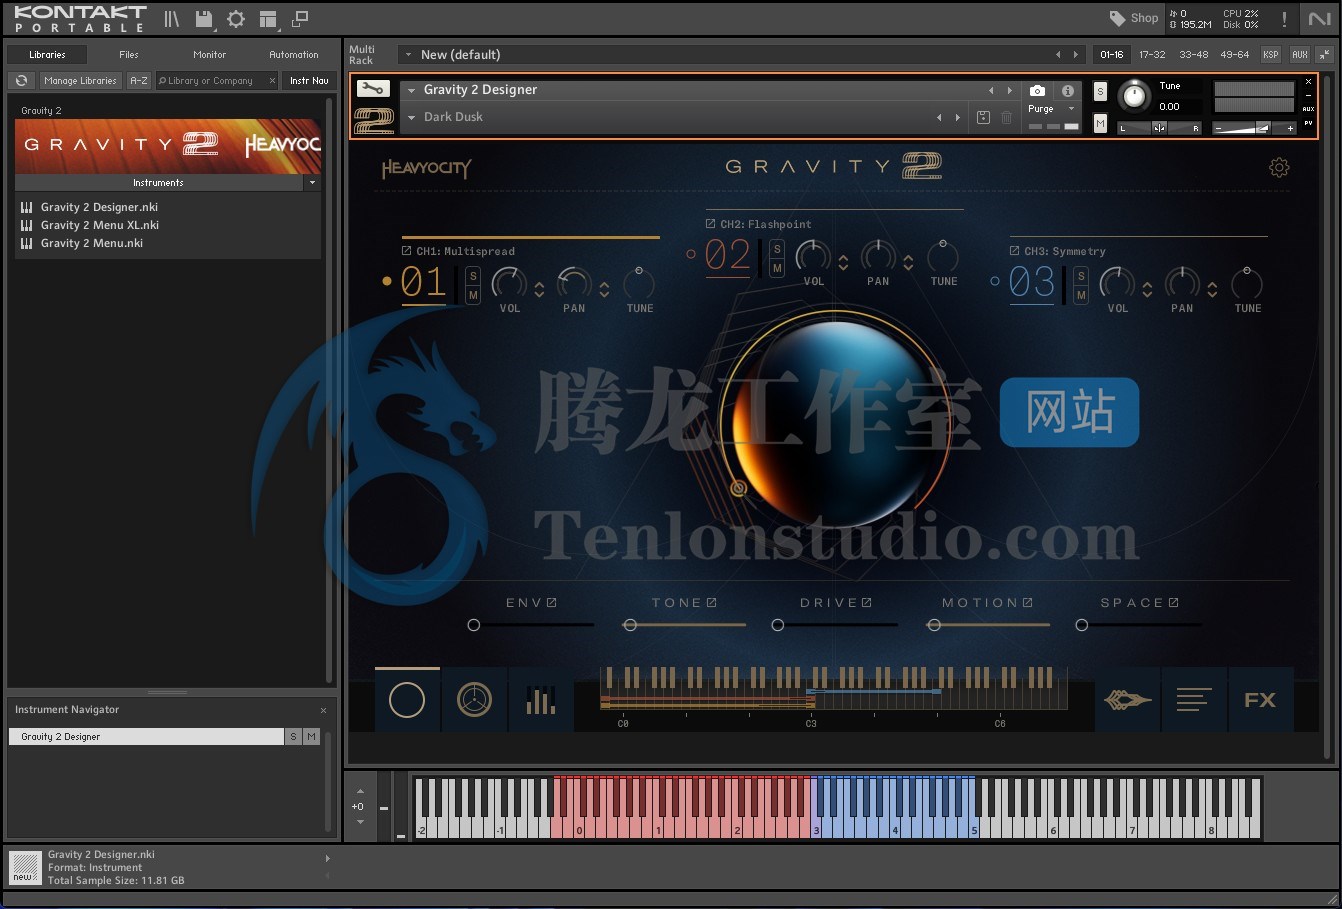Expand the Gravity 2 Instruments dropdown arrow
Image resolution: width=1342 pixels, height=909 pixels.
(312, 183)
